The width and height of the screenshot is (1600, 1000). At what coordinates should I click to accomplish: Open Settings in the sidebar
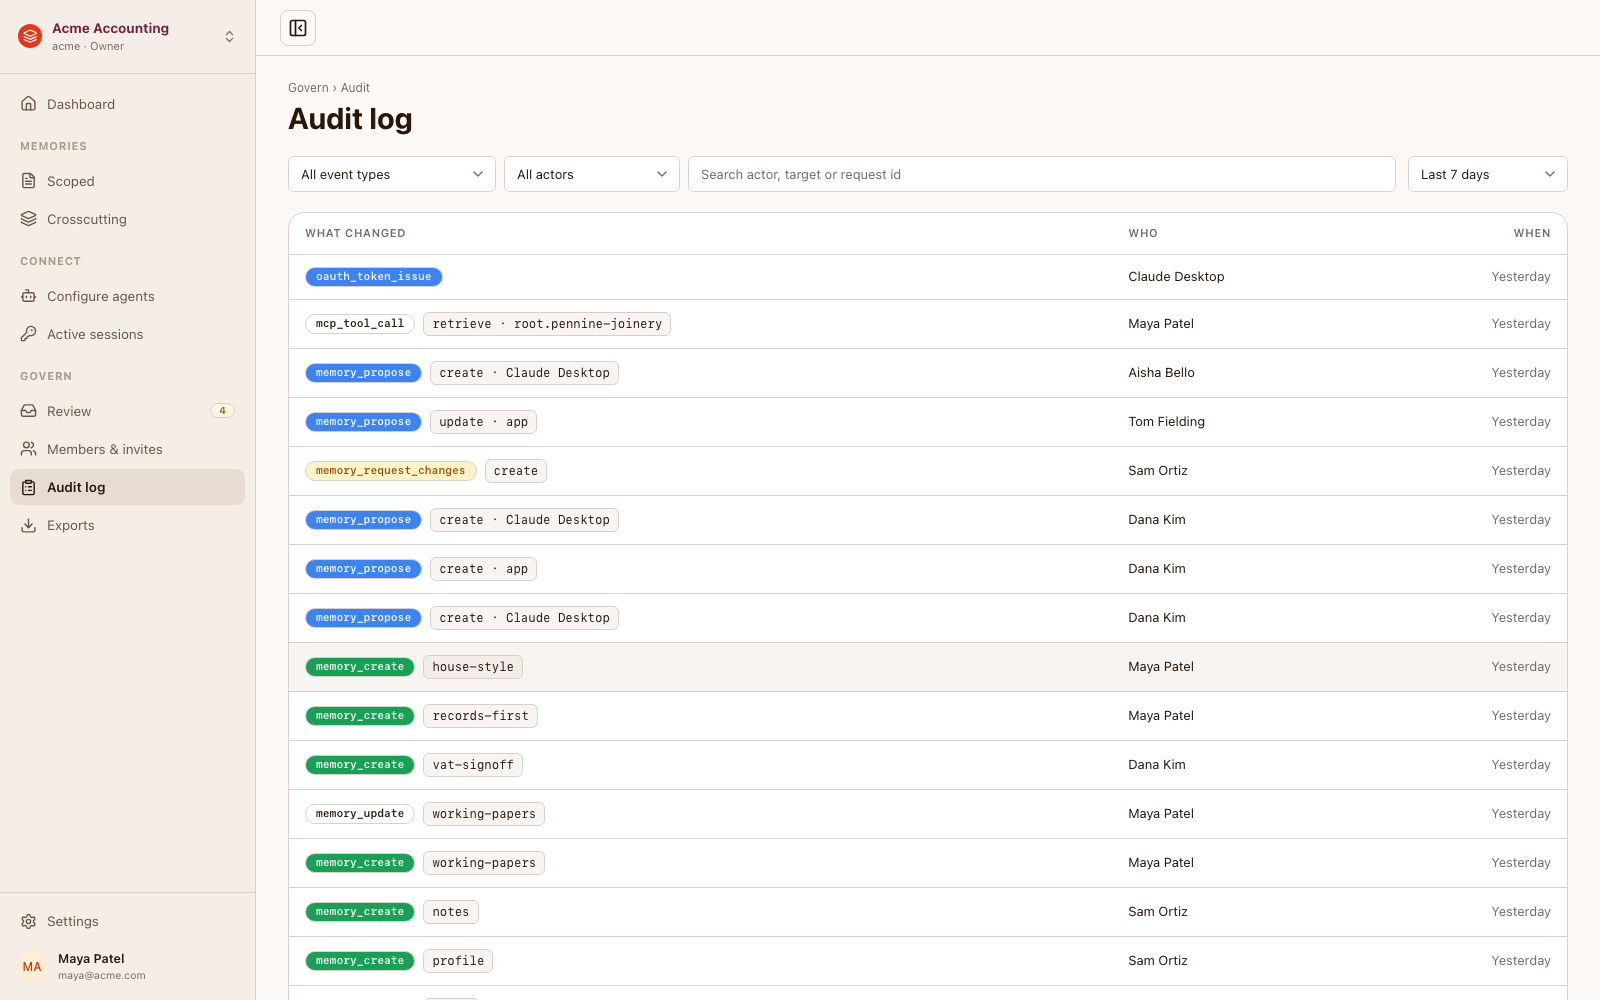coord(127,921)
